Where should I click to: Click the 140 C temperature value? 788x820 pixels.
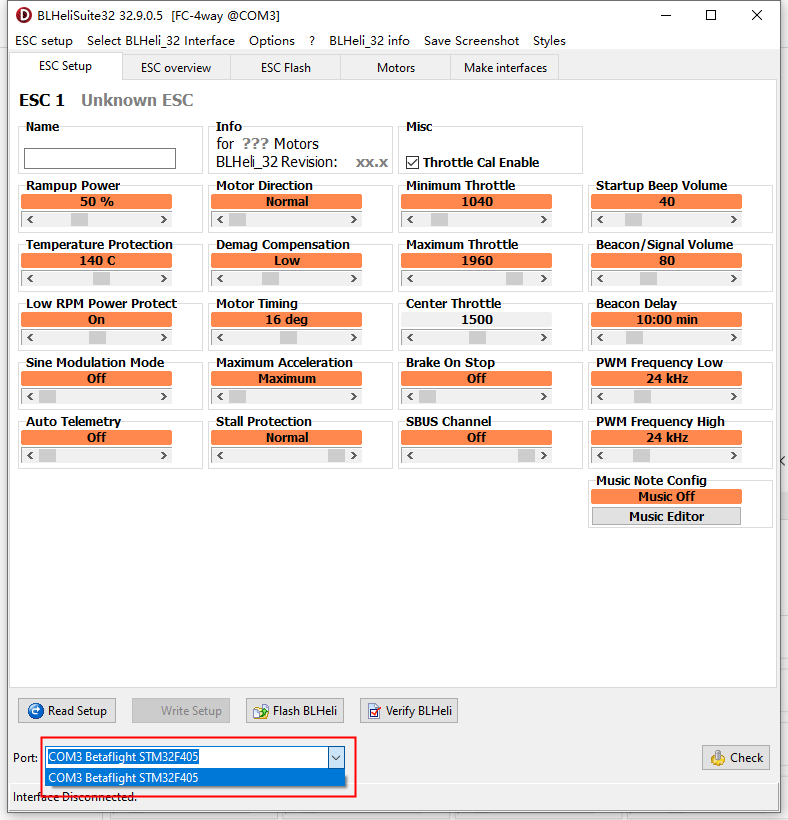click(97, 260)
